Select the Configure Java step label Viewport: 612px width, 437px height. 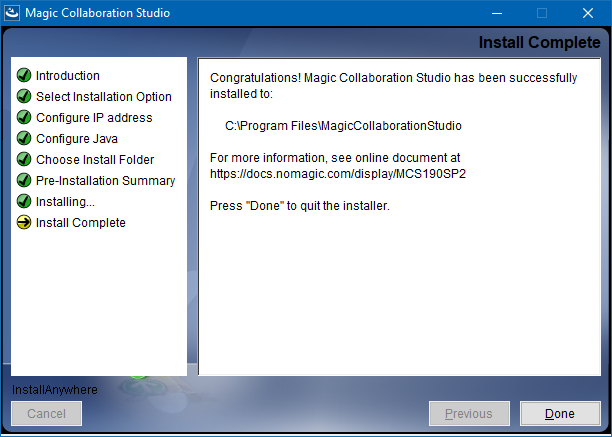point(77,139)
